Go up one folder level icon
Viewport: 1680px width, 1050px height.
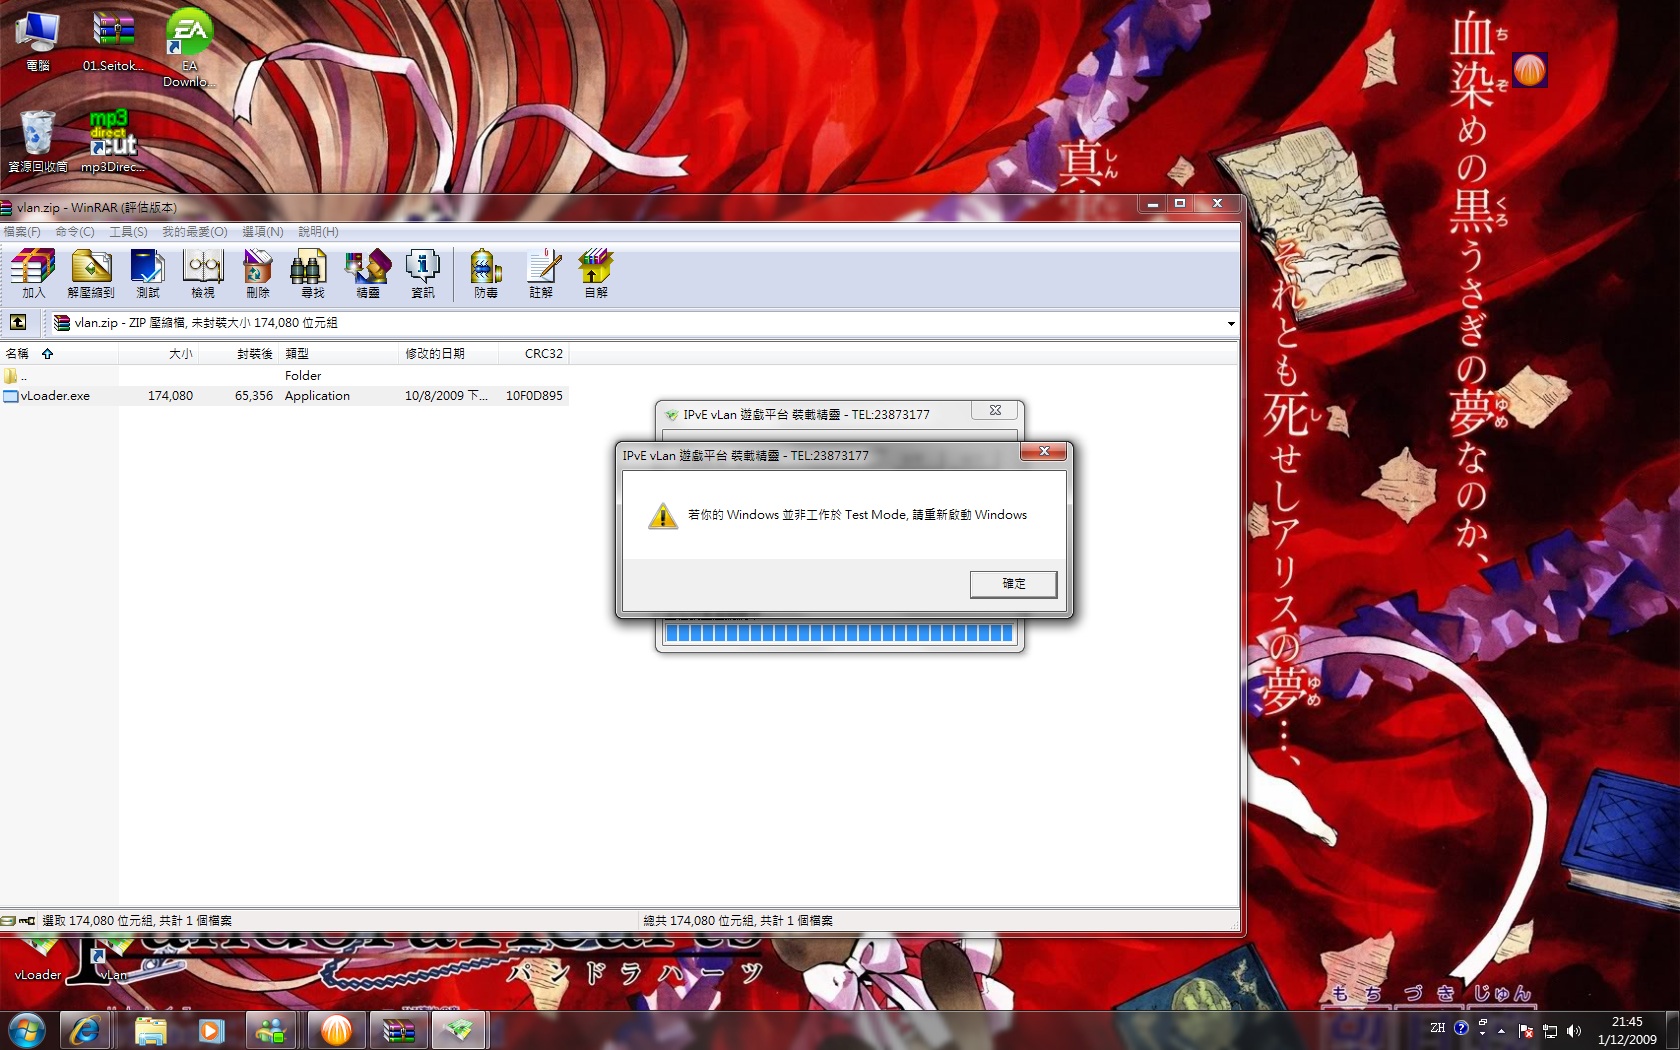click(18, 322)
